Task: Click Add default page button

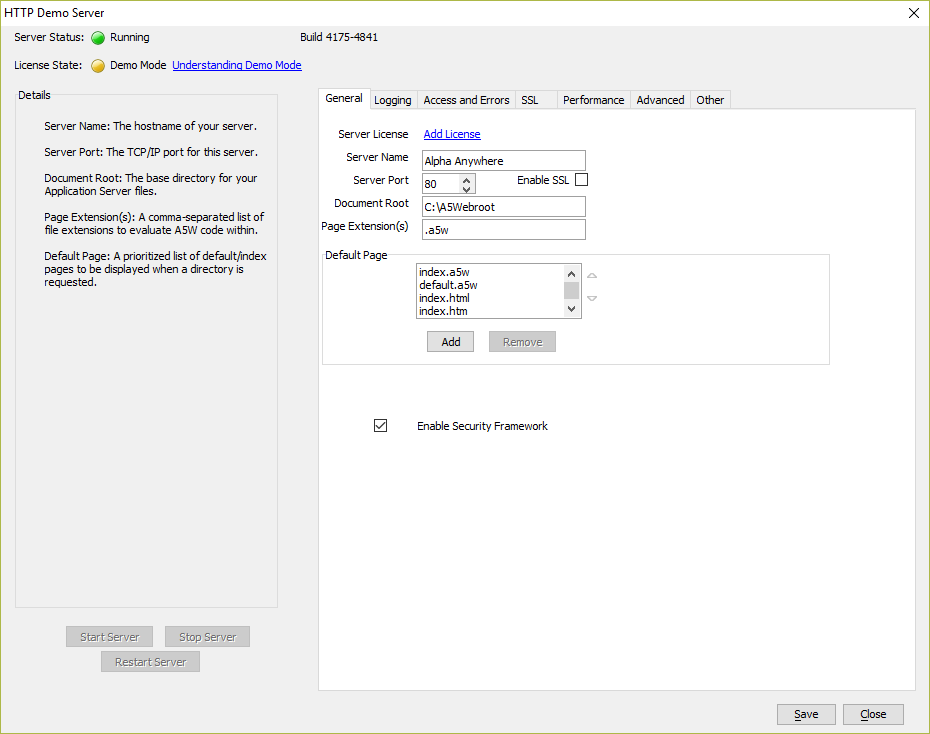Action: 450,342
